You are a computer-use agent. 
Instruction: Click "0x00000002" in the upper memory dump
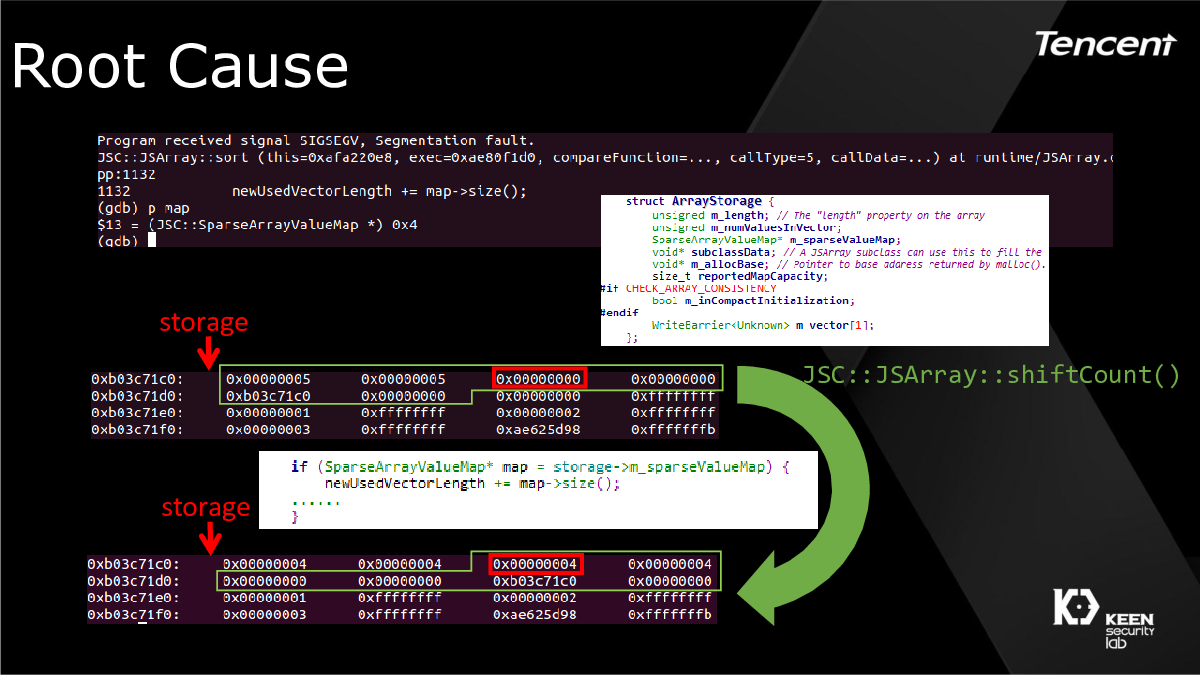pyautogui.click(x=538, y=412)
